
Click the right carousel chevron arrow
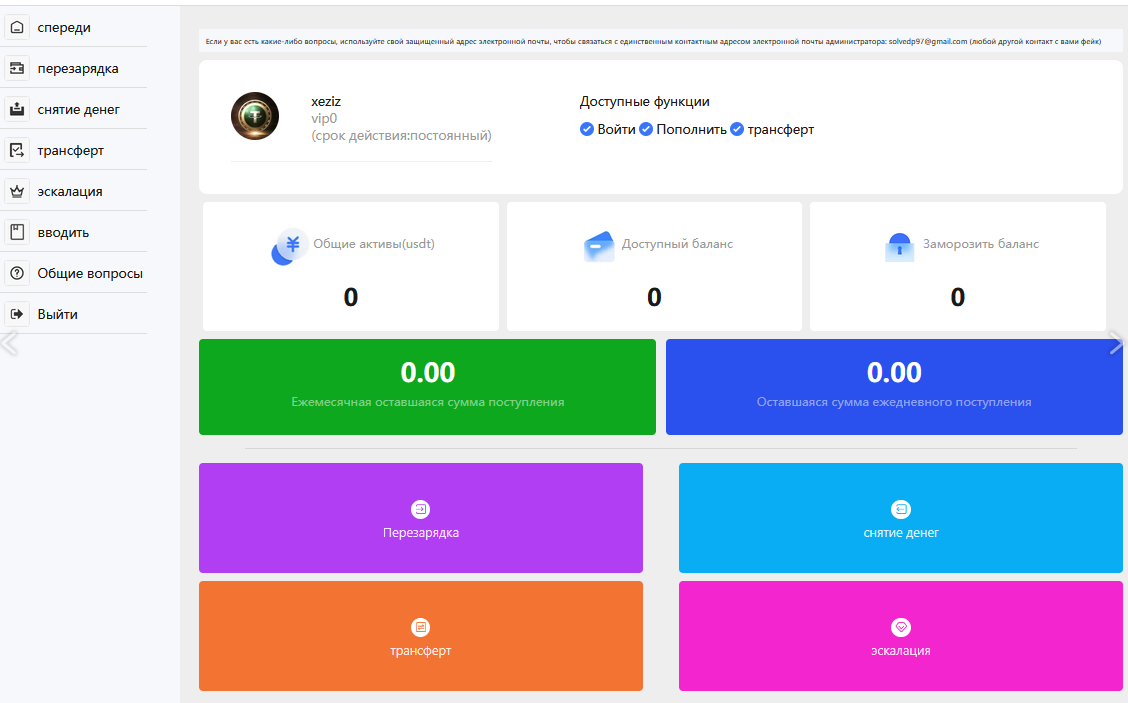[1116, 343]
